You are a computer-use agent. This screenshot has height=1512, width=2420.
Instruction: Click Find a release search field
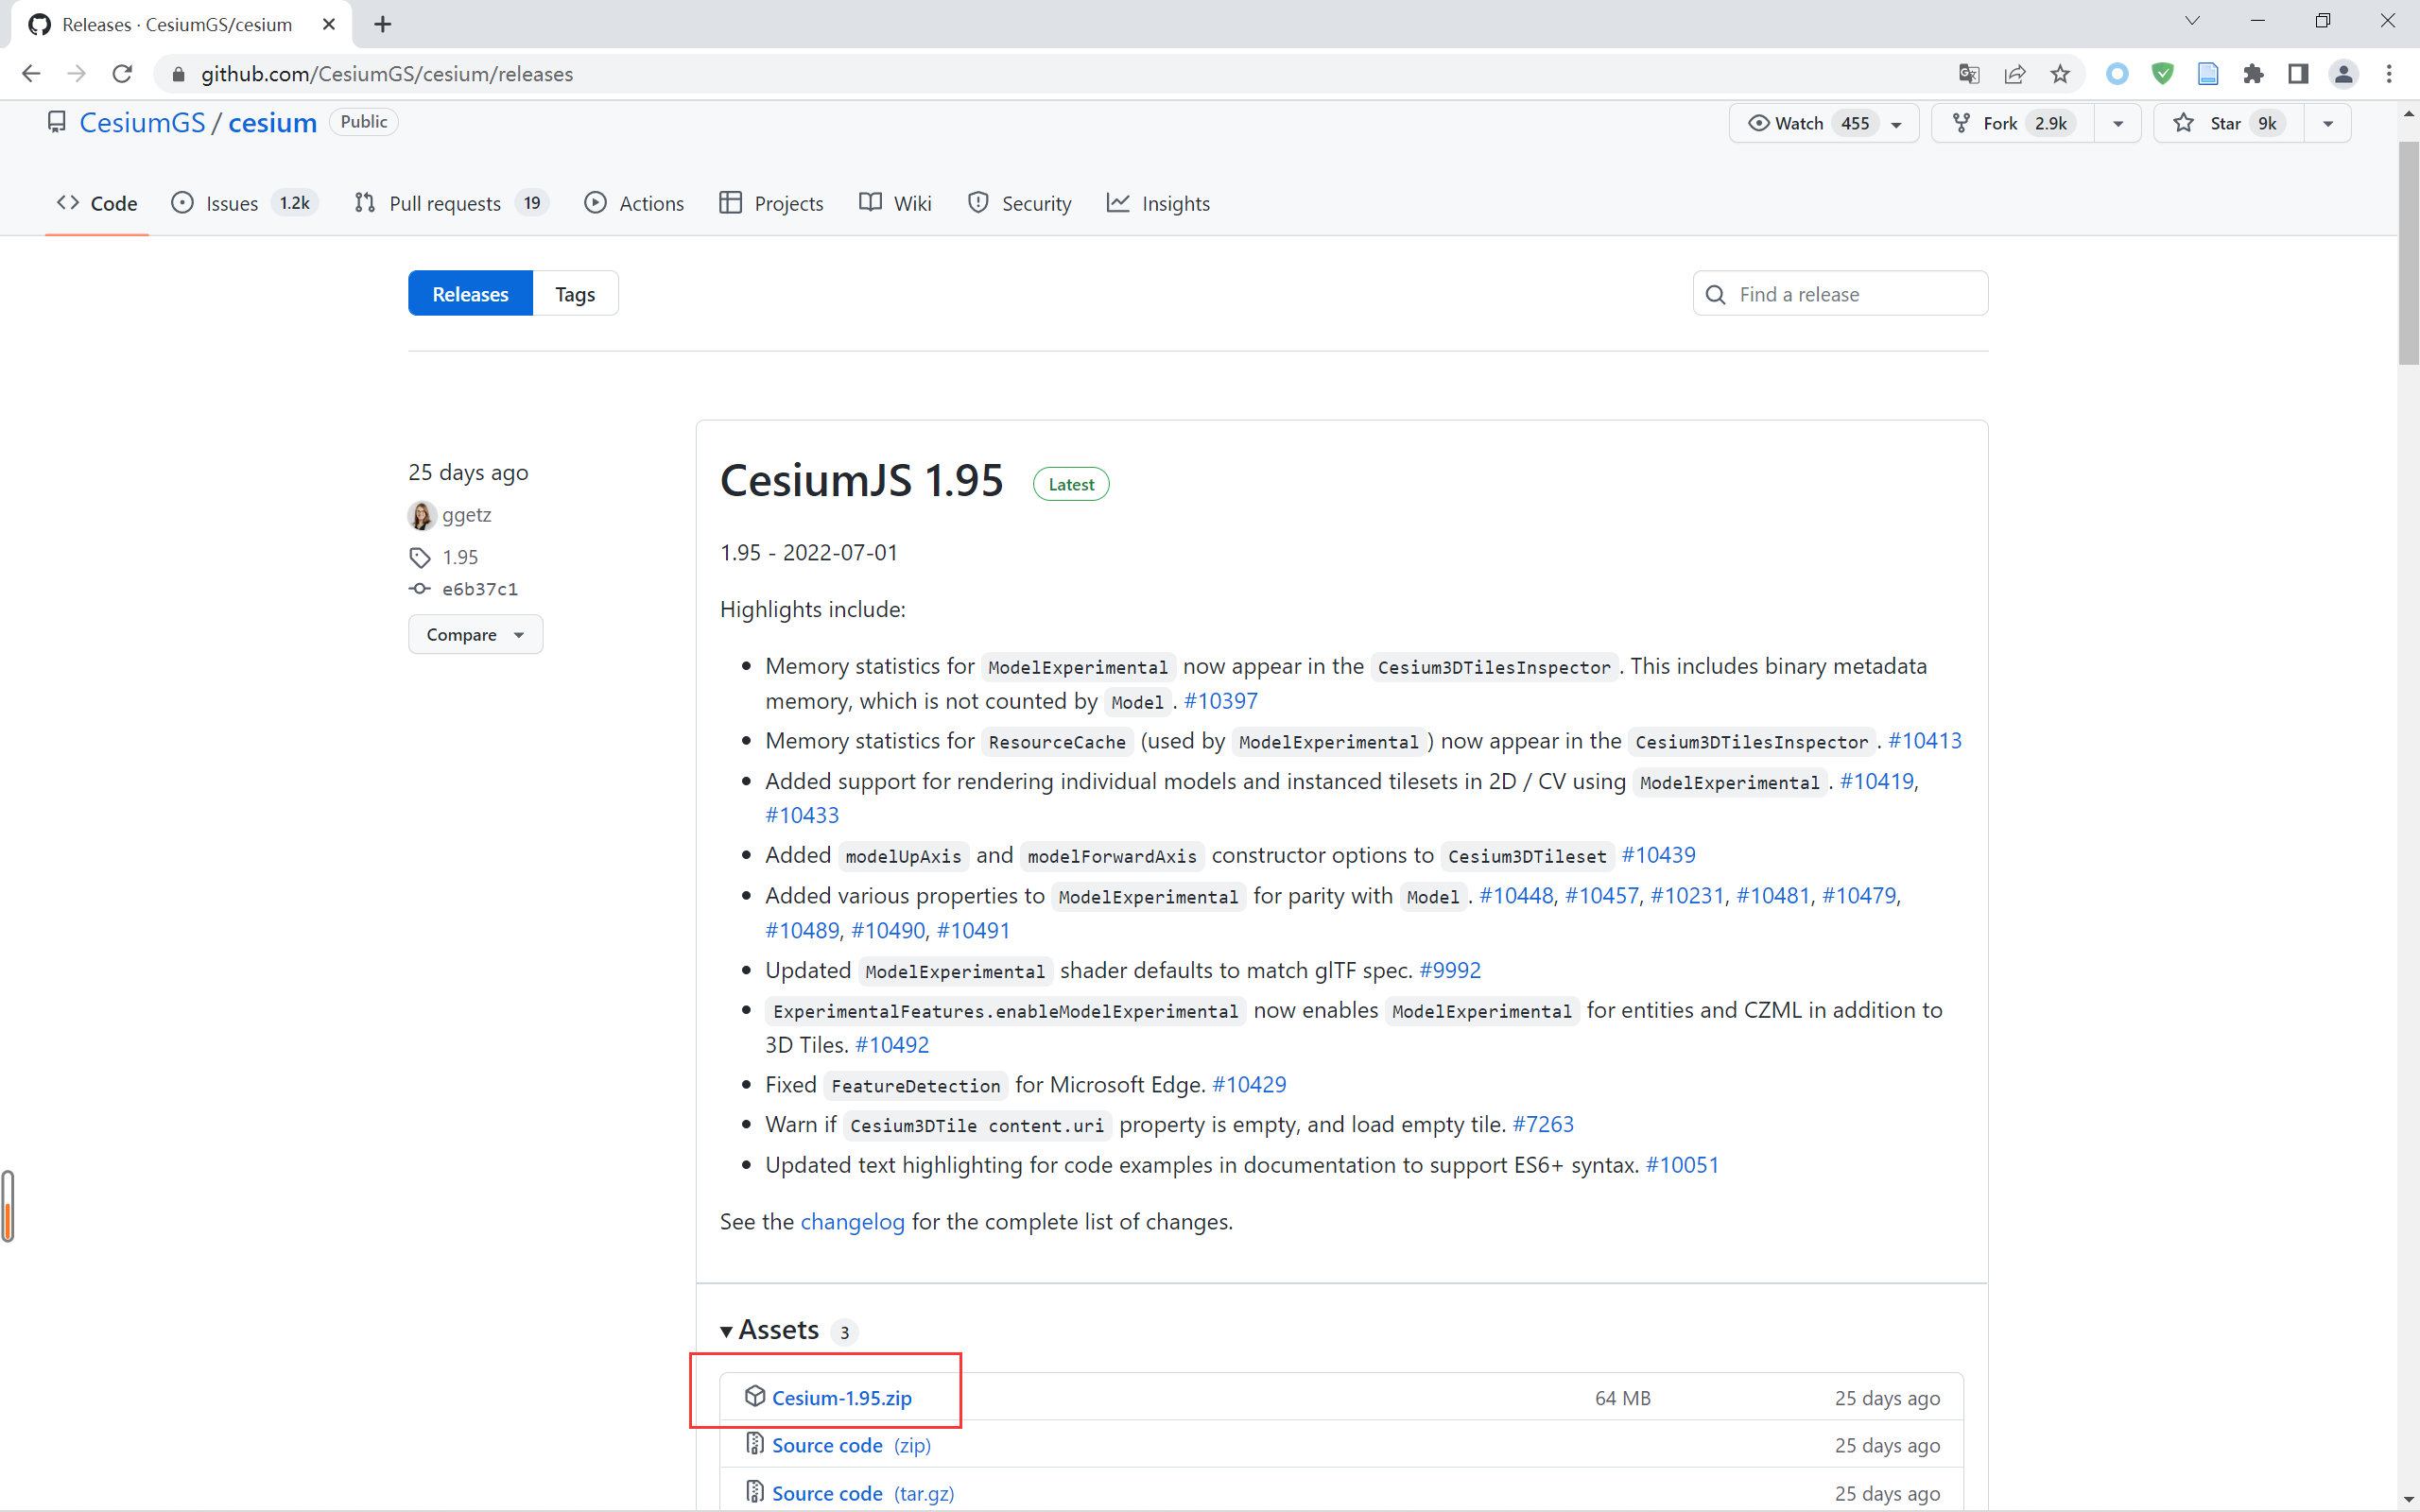[x=1841, y=293]
